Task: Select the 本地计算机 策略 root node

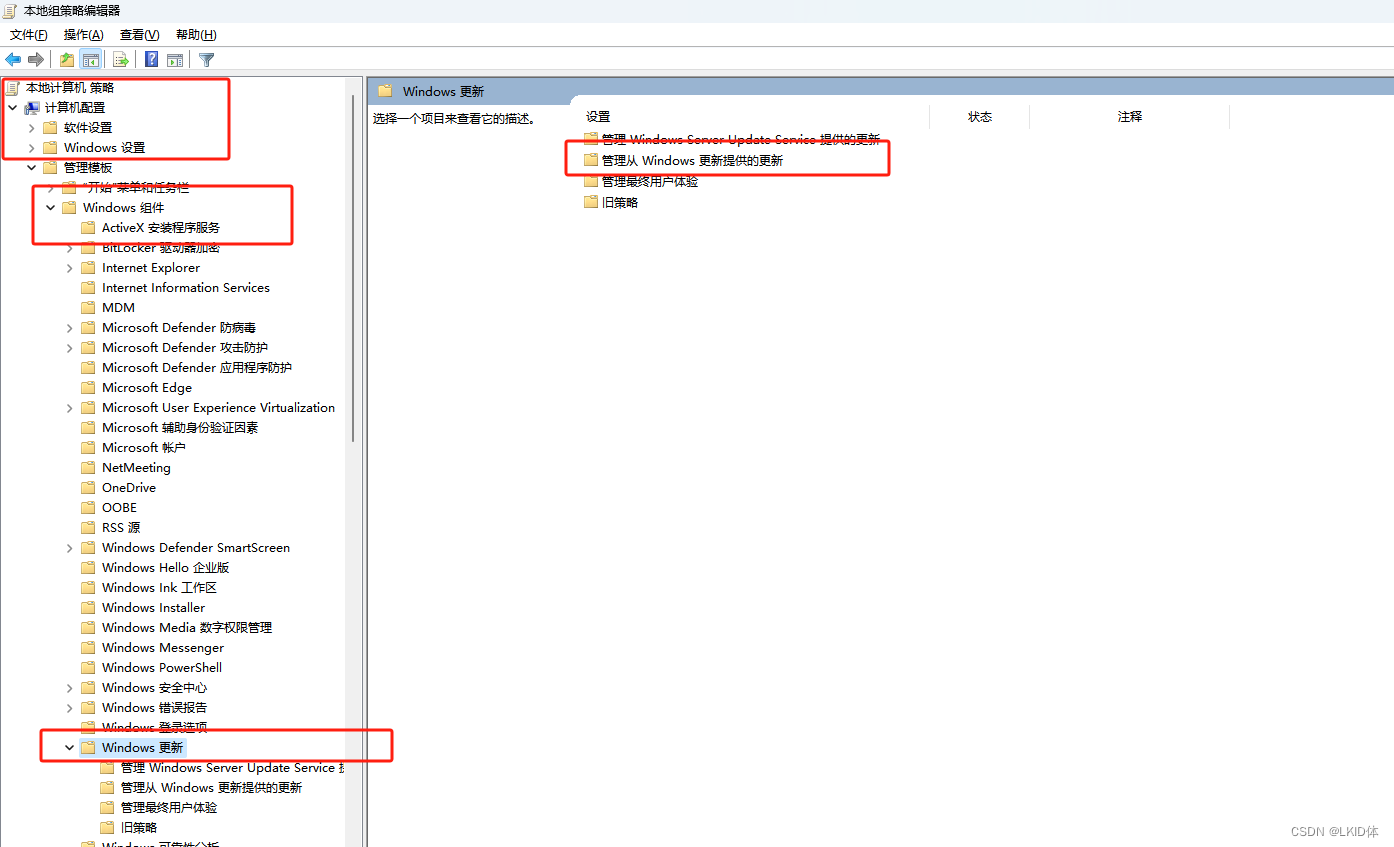Action: pos(70,88)
